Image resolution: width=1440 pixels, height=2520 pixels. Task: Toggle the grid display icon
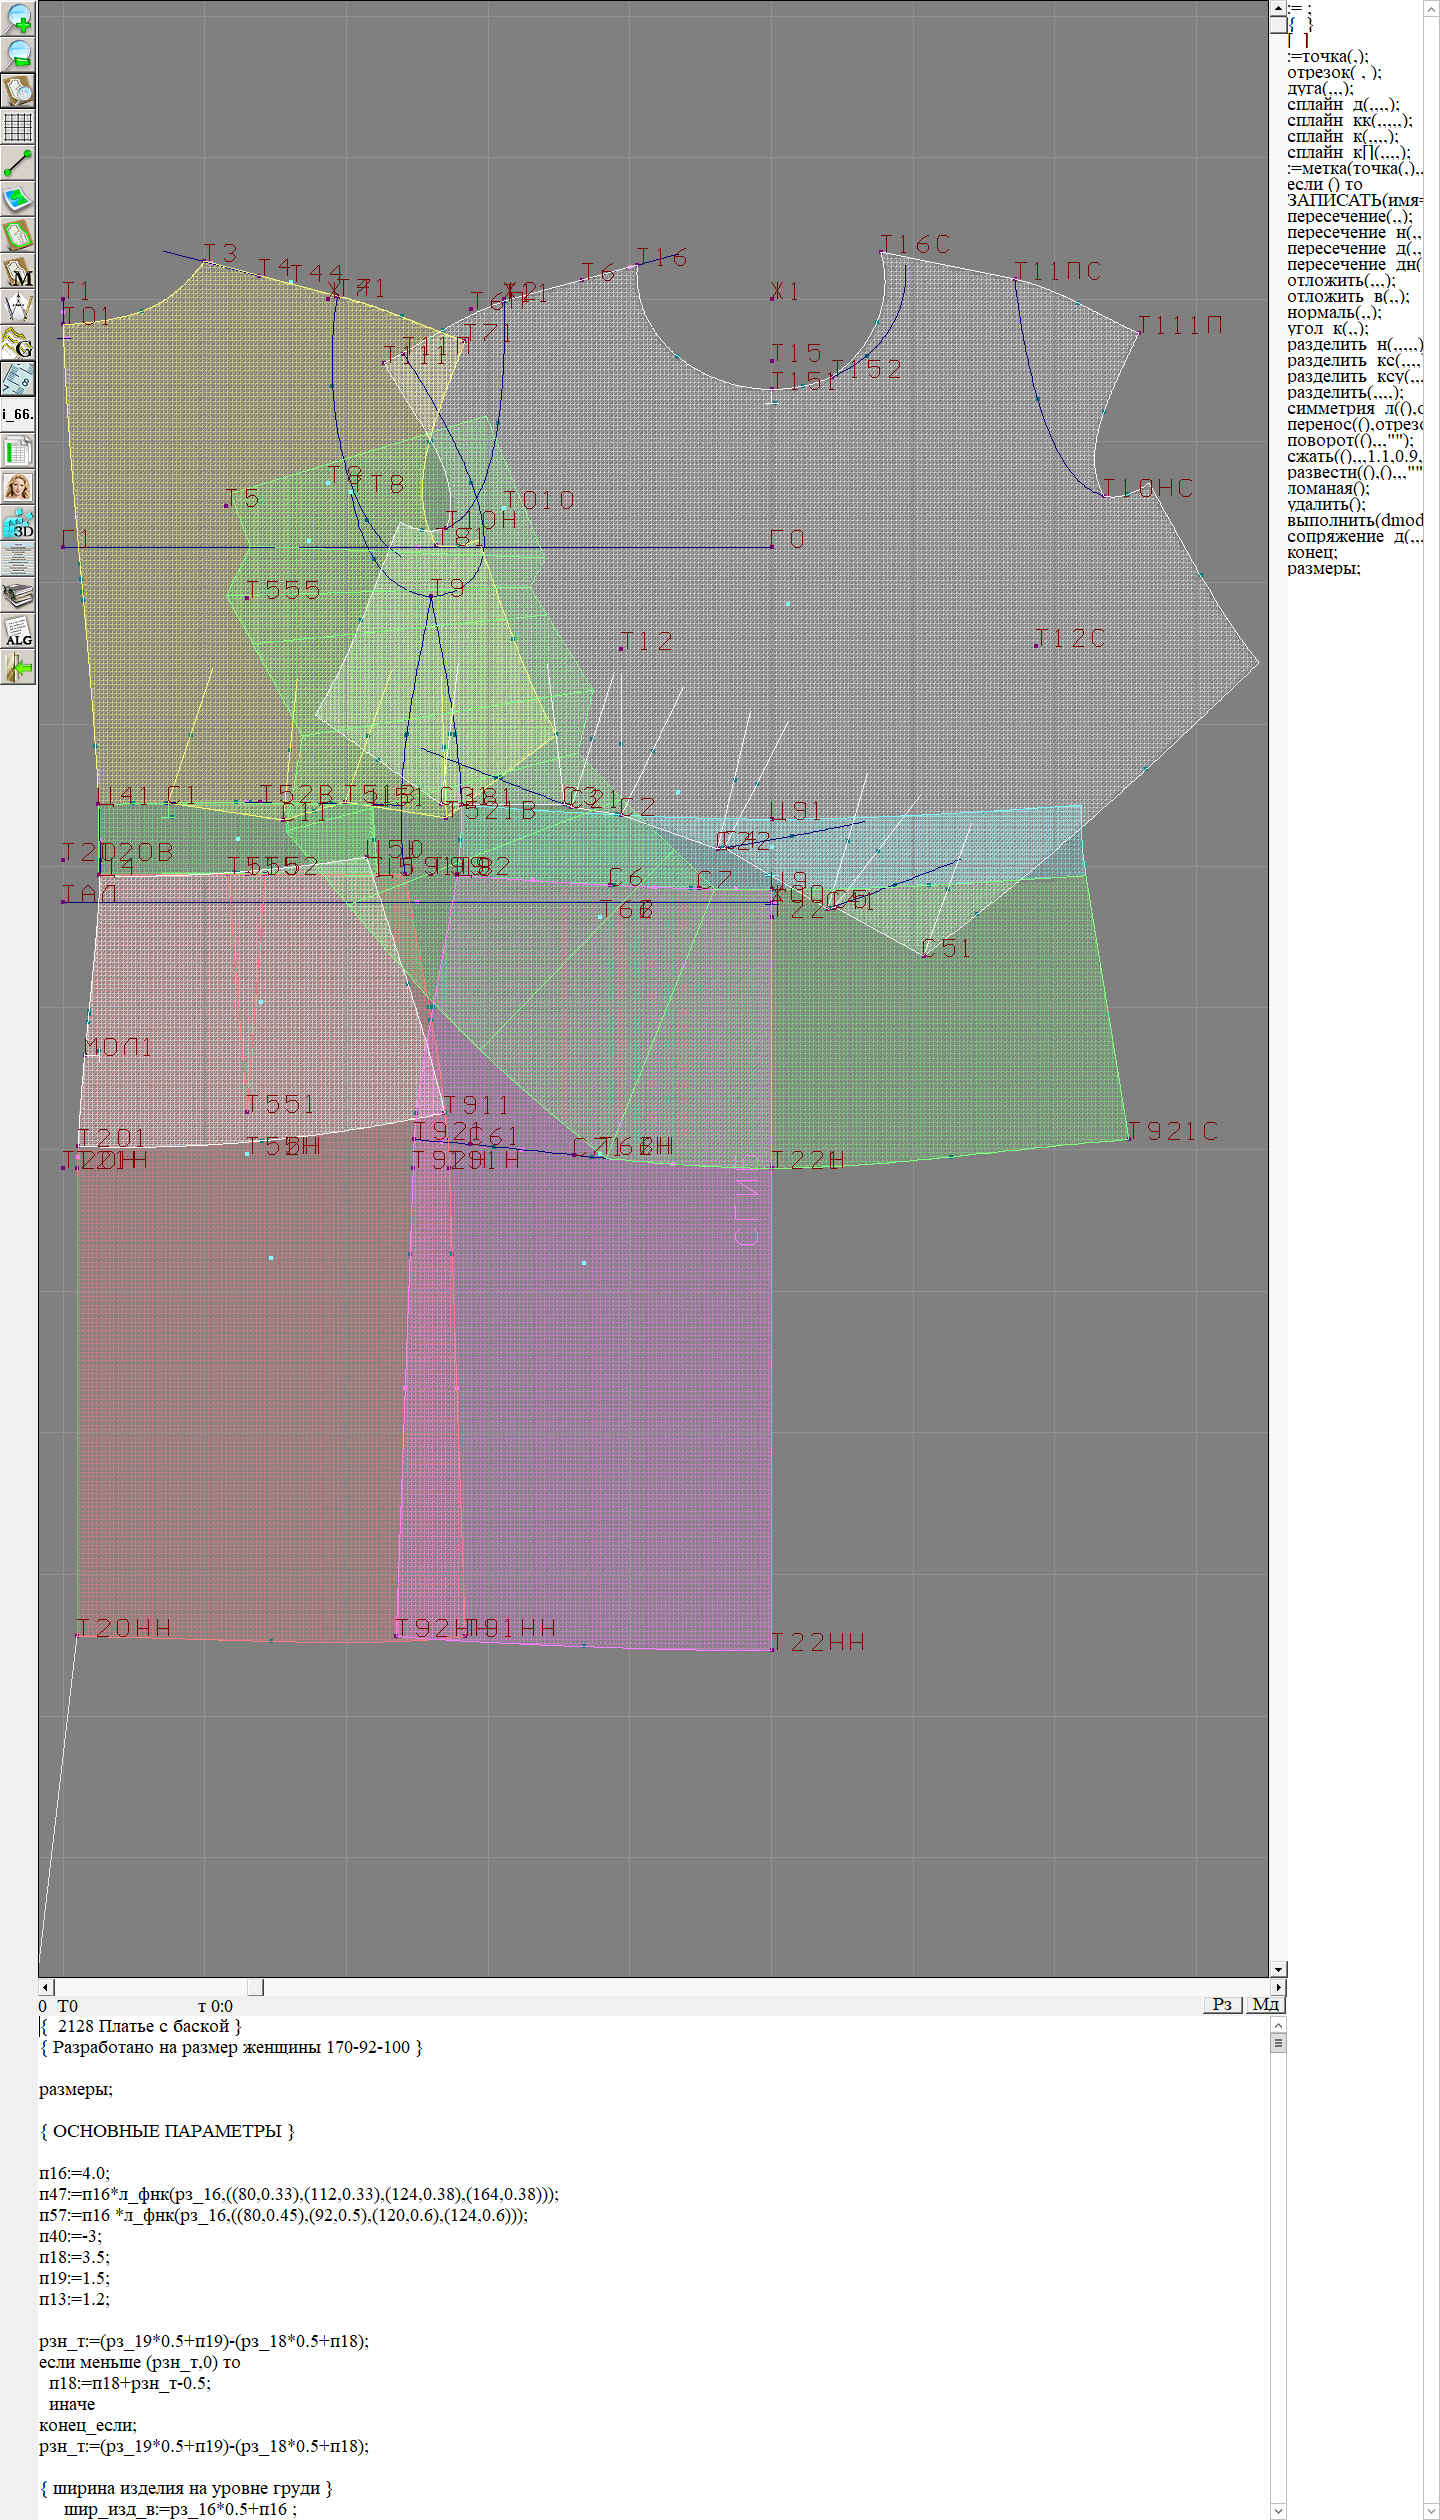[x=18, y=127]
